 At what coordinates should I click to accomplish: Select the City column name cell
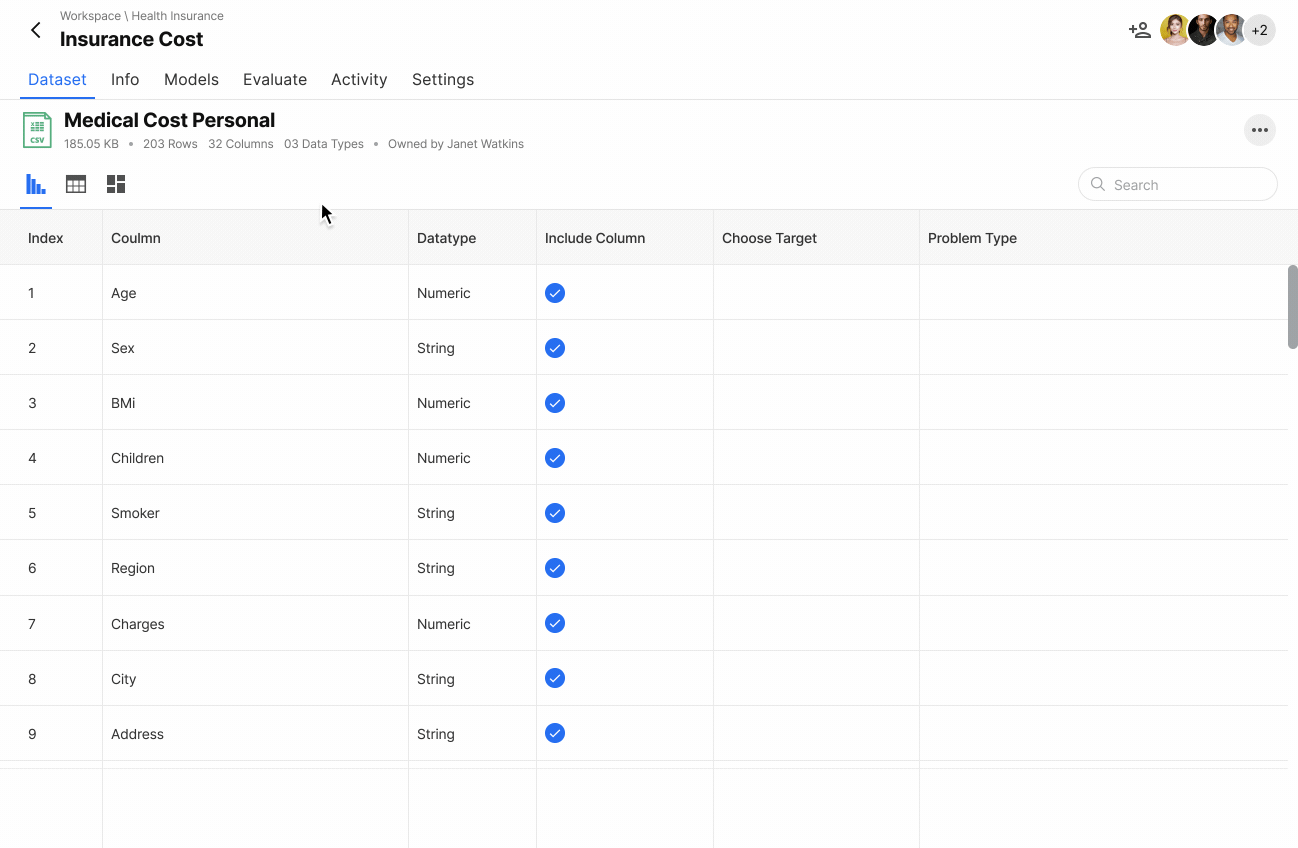[x=255, y=679]
